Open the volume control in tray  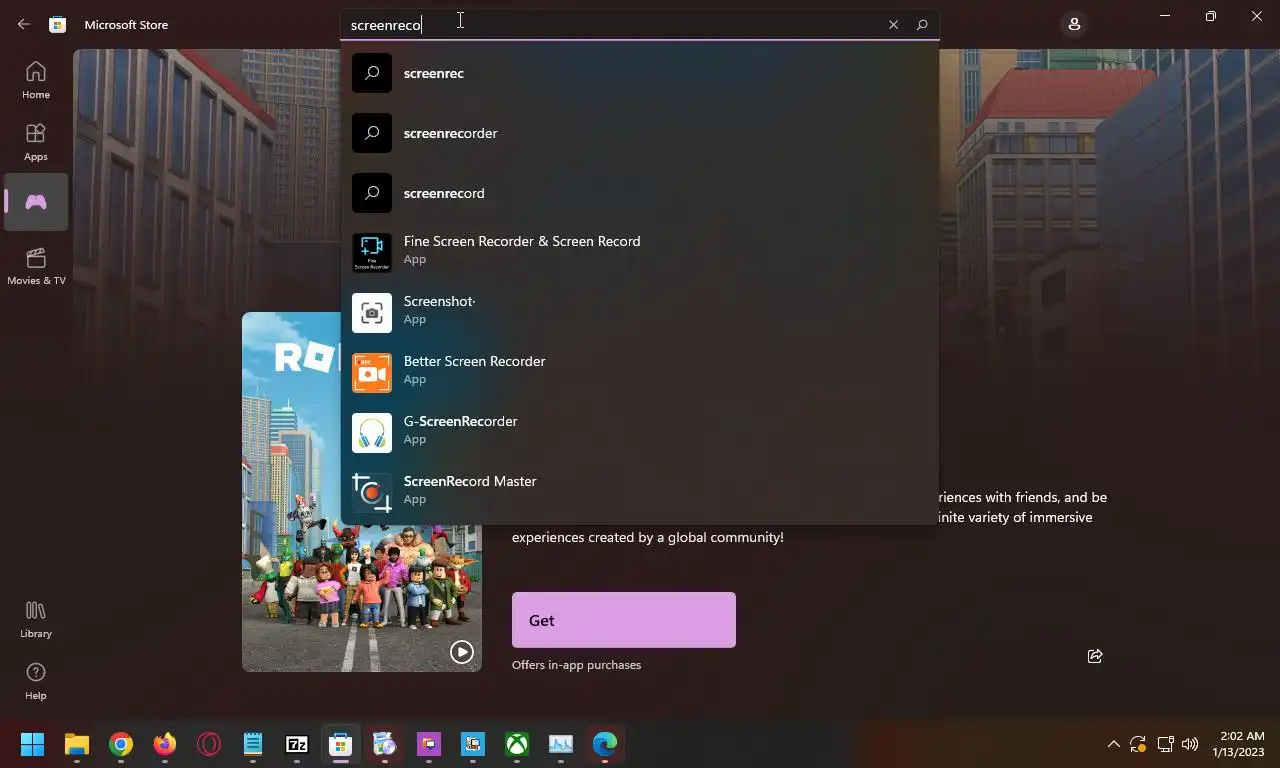[1190, 744]
